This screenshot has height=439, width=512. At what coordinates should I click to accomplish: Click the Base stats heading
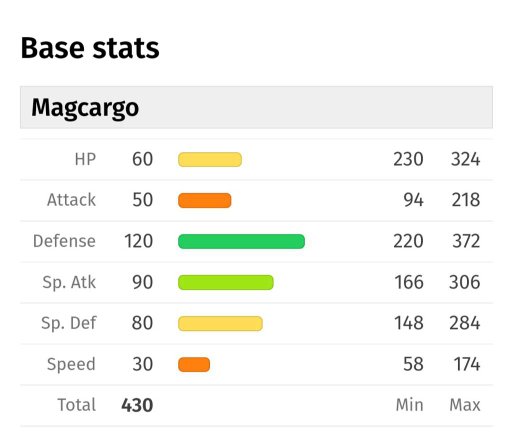(x=90, y=48)
